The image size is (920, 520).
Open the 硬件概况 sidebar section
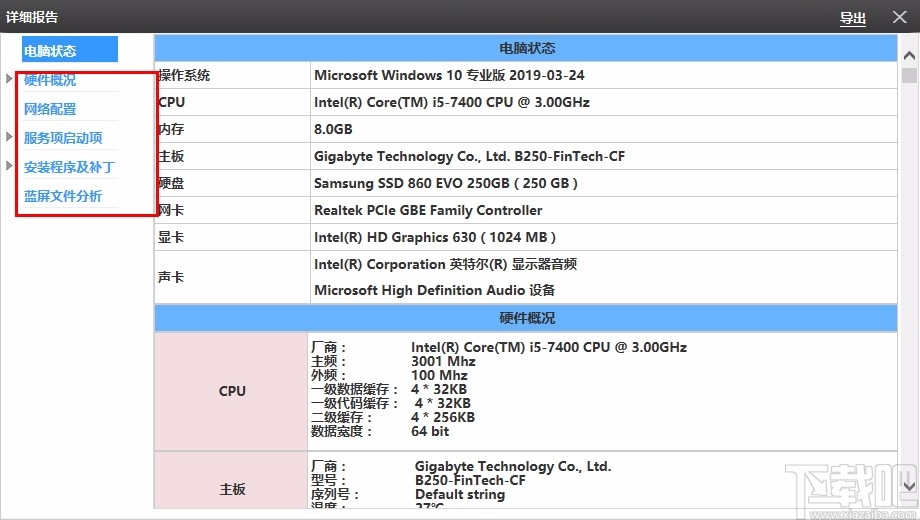(x=50, y=80)
